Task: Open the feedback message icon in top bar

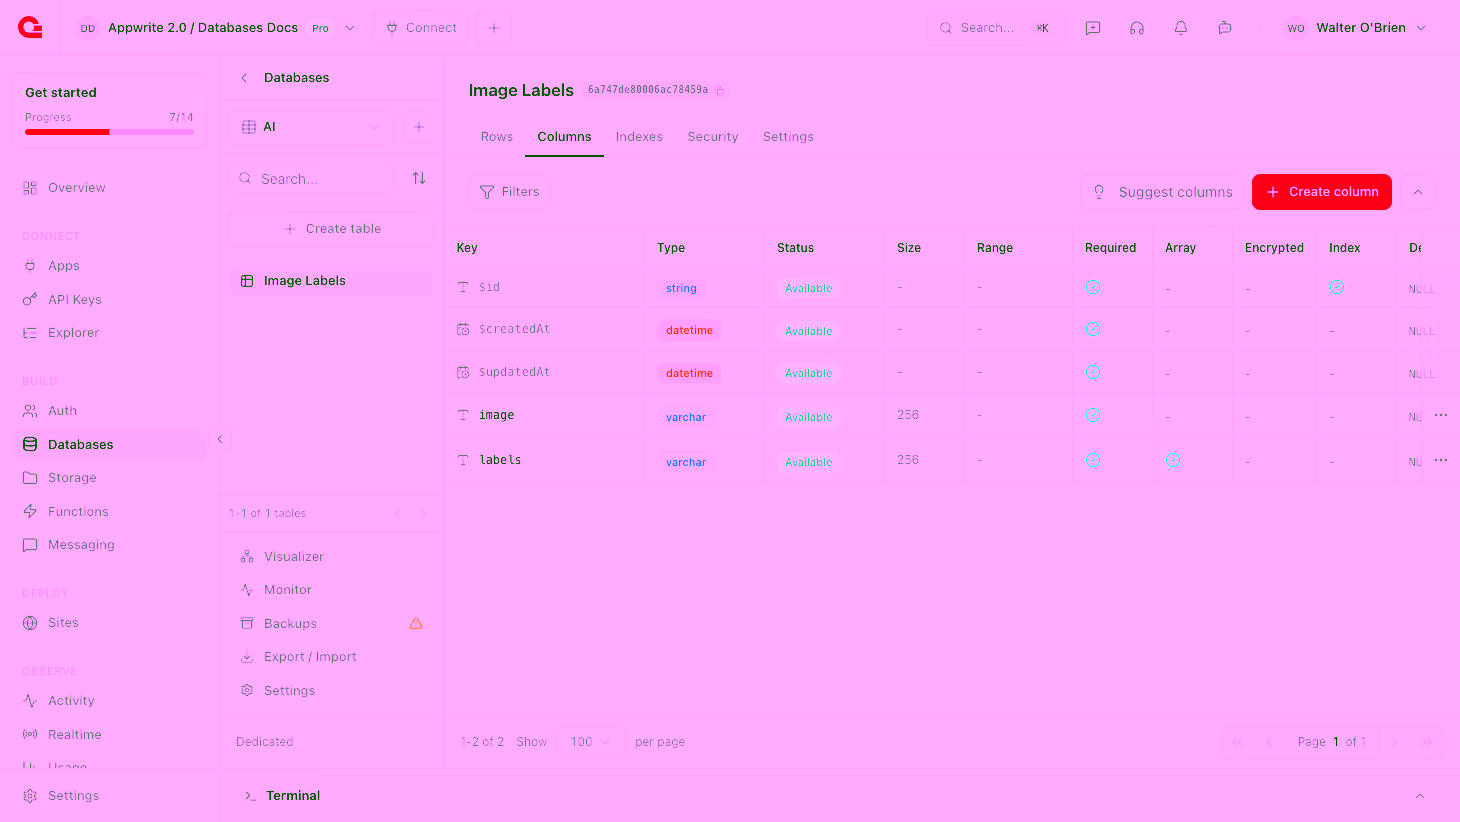Action: [x=1093, y=28]
